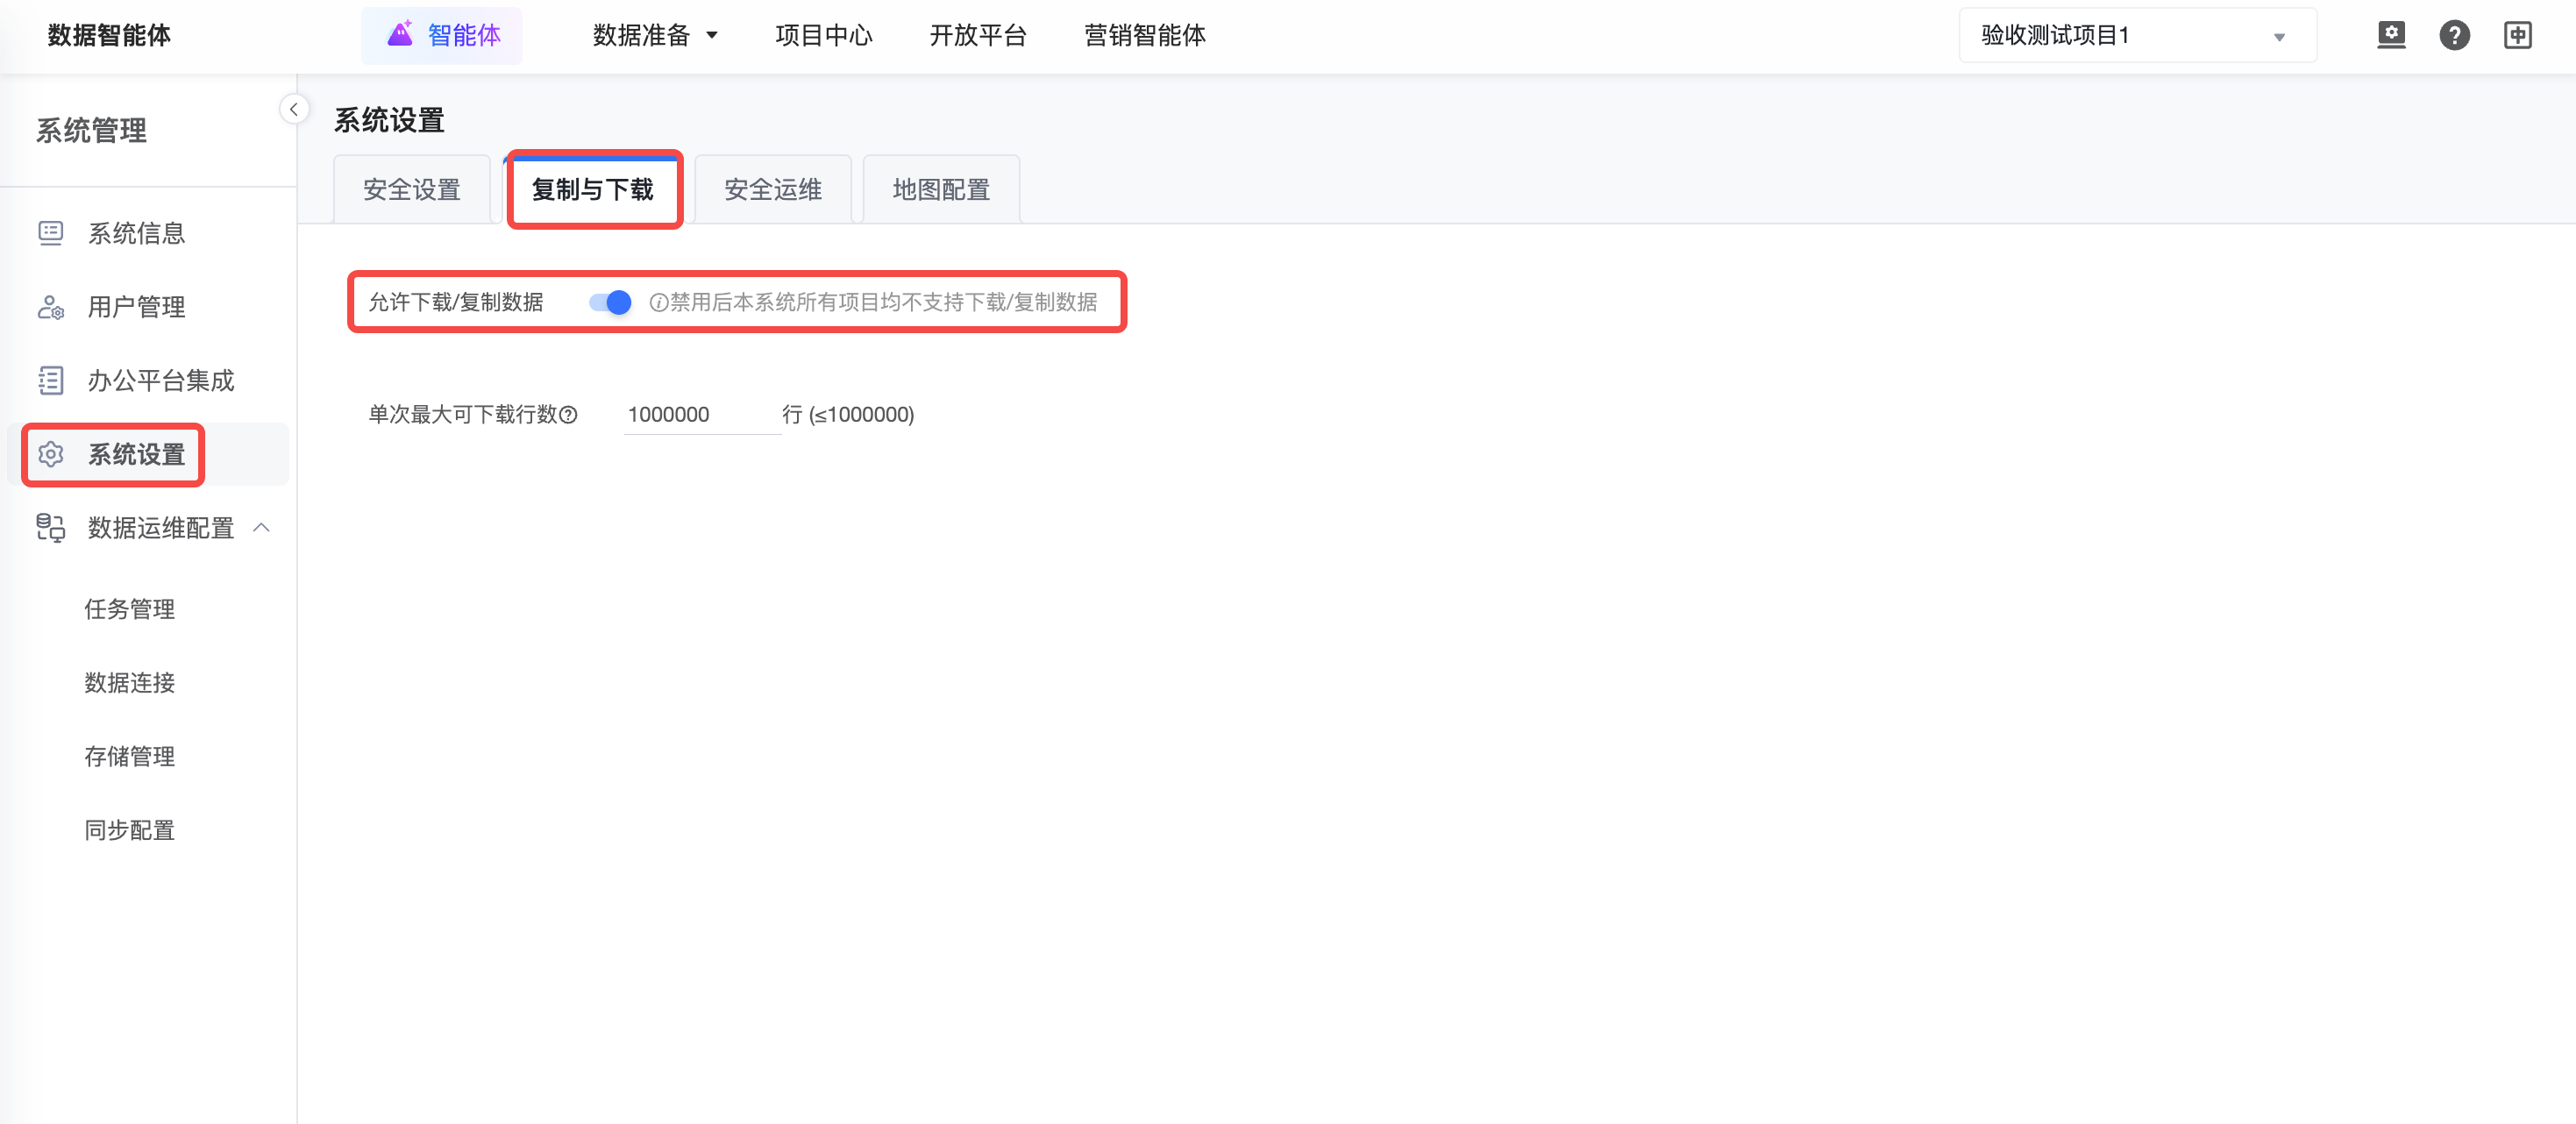The height and width of the screenshot is (1124, 2576).
Task: Click the 允许下载/复制数据 label
Action: 456,302
